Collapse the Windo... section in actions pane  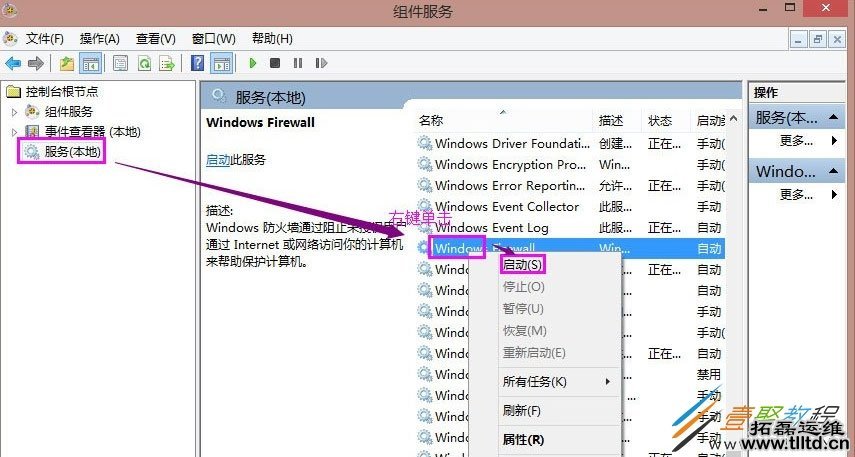[833, 171]
